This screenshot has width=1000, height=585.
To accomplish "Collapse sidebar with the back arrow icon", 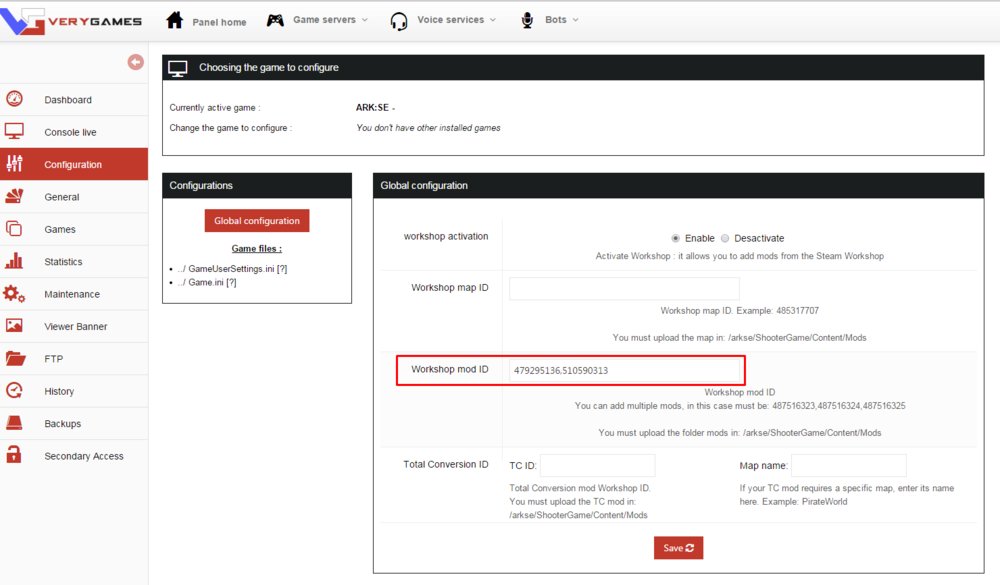I will coord(135,62).
